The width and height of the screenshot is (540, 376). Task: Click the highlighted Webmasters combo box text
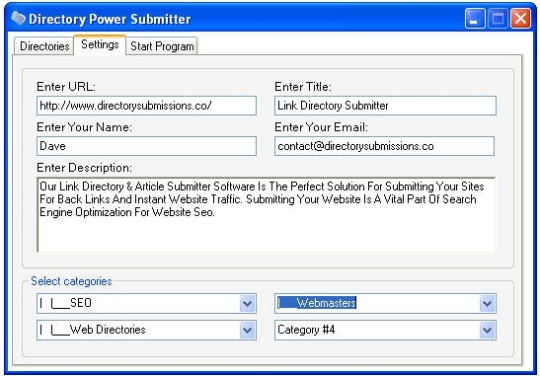click(317, 303)
